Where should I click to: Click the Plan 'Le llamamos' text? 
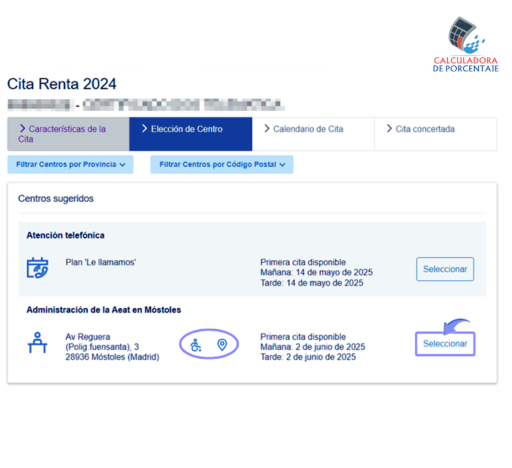click(x=101, y=262)
